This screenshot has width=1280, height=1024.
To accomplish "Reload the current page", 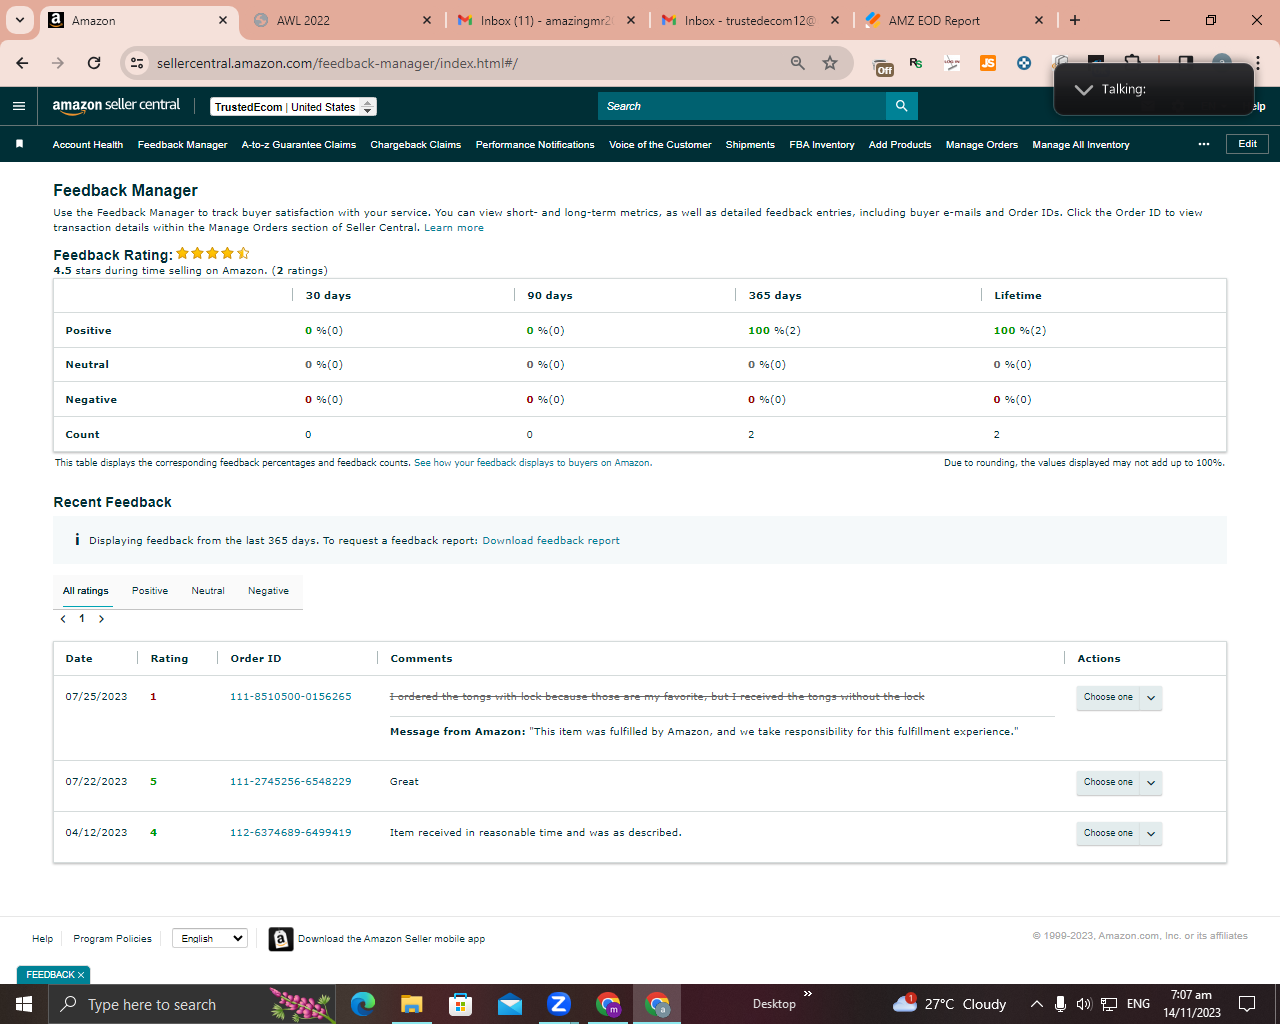I will pyautogui.click(x=94, y=63).
